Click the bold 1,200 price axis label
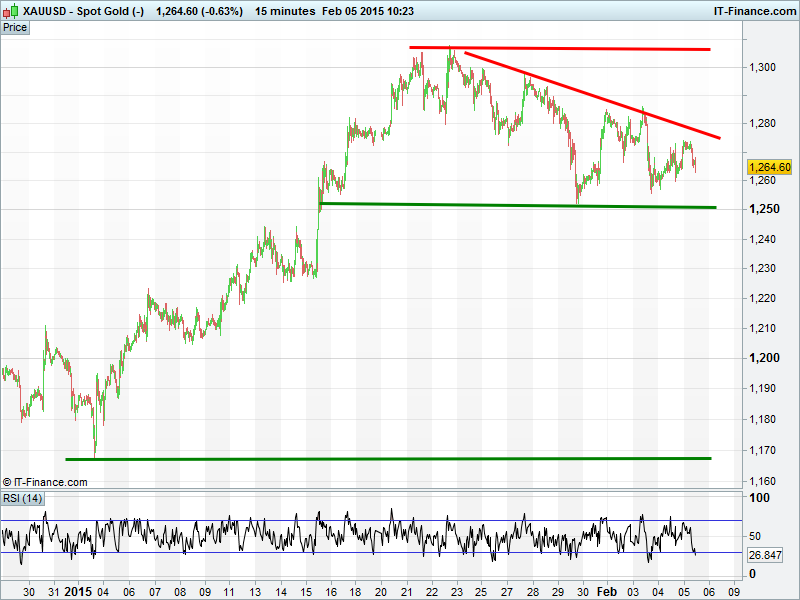The width and height of the screenshot is (800, 600). click(x=762, y=358)
